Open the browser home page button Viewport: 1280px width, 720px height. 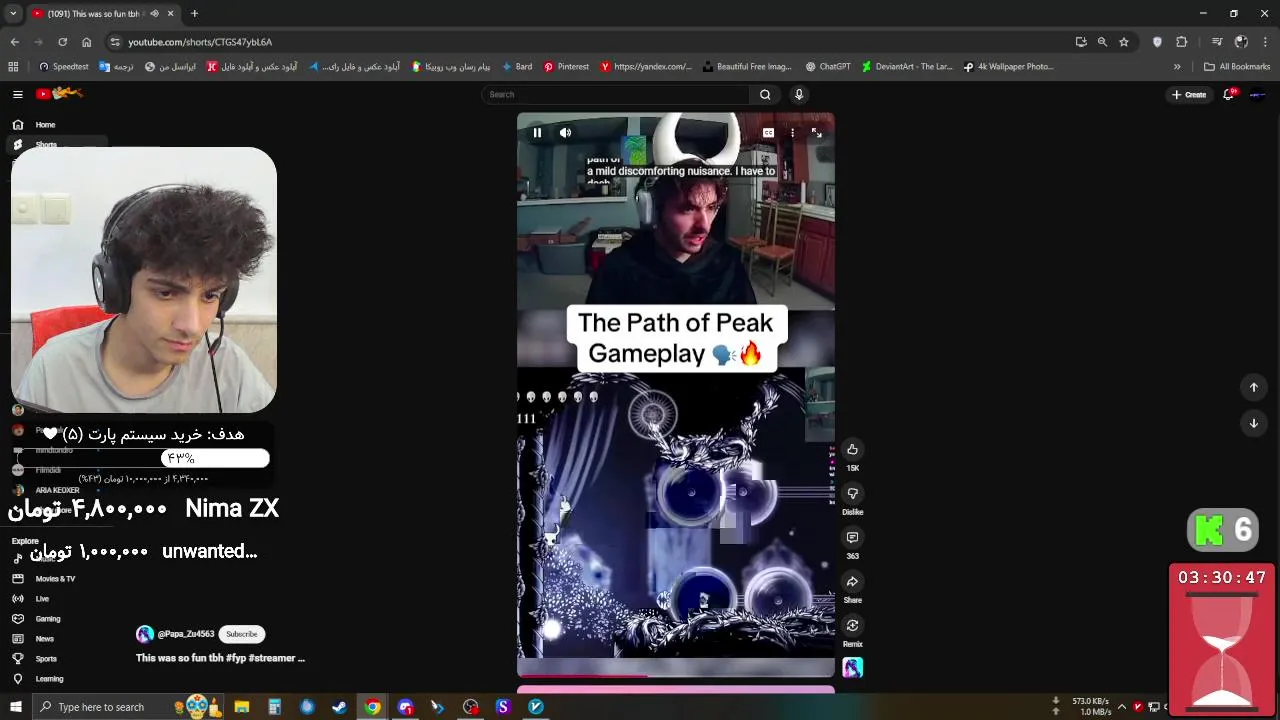[86, 42]
